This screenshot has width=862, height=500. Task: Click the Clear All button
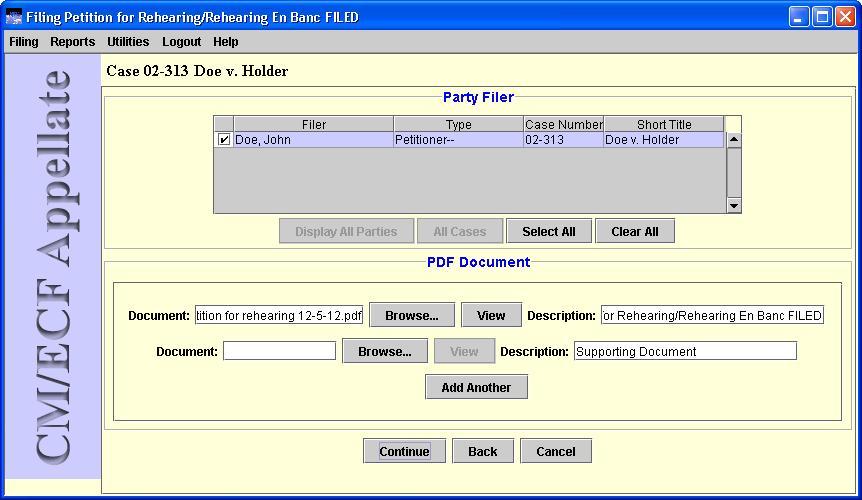(634, 231)
